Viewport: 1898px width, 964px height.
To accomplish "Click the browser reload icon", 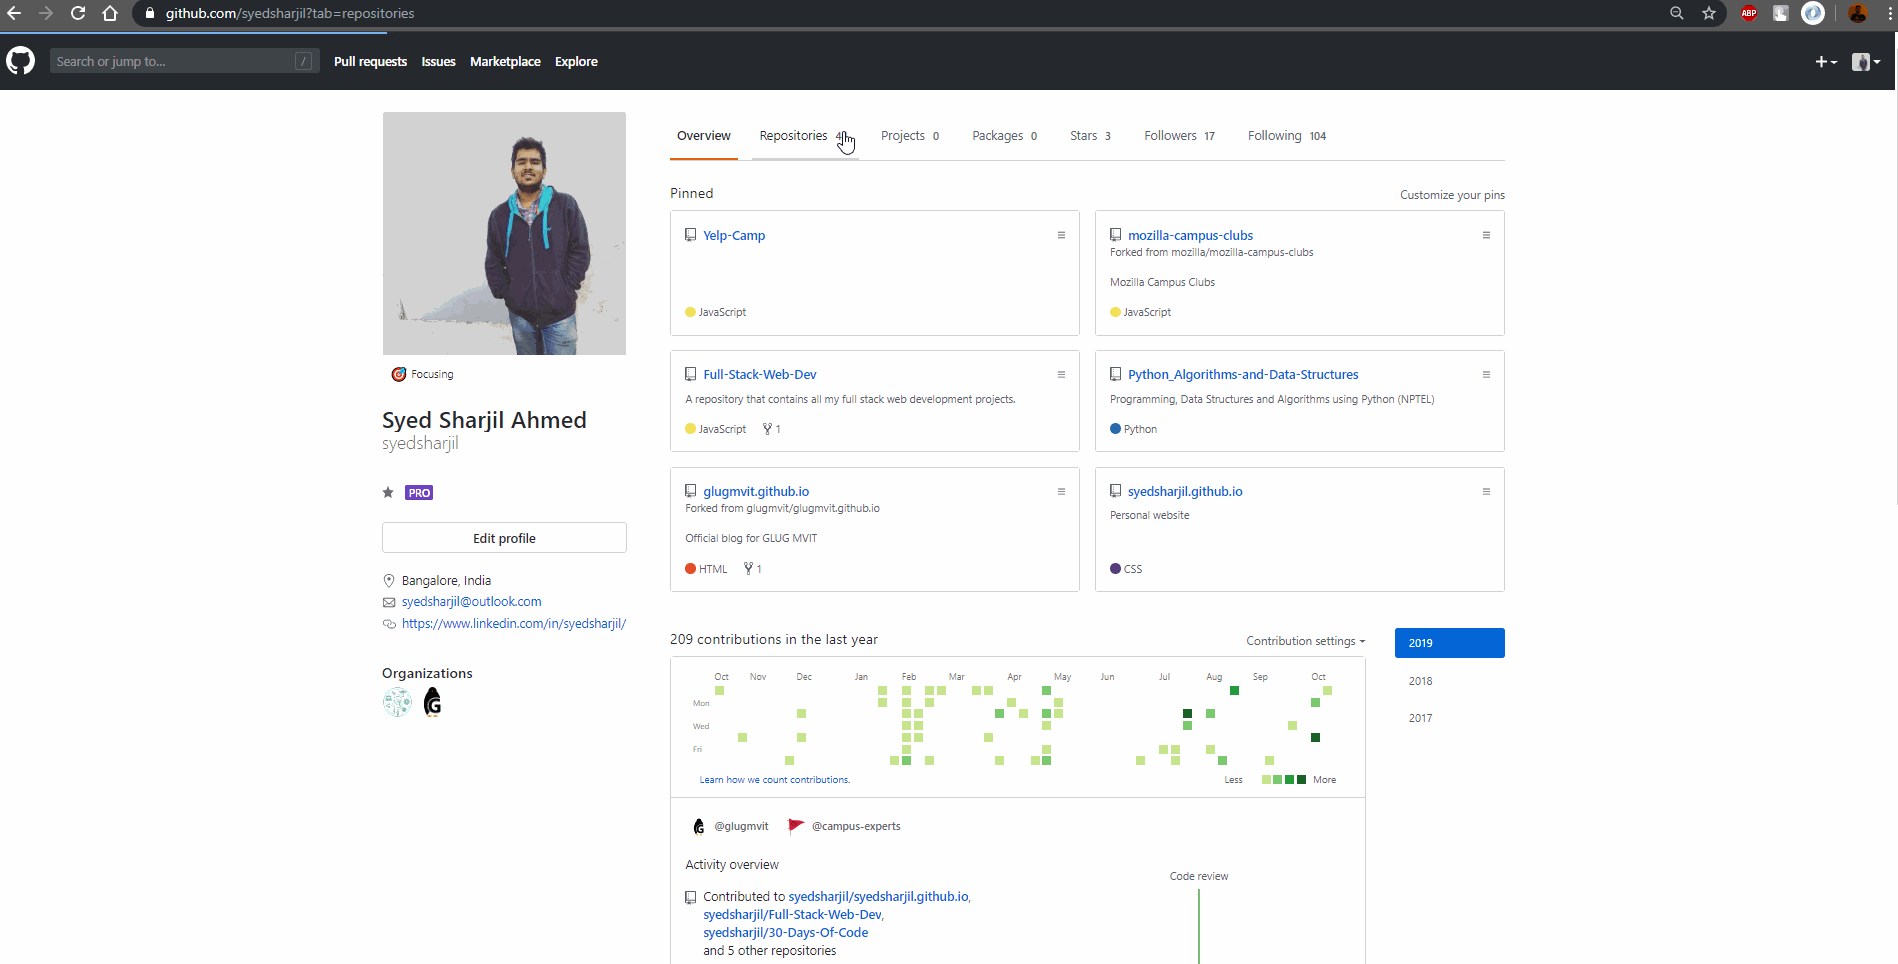I will [x=78, y=13].
